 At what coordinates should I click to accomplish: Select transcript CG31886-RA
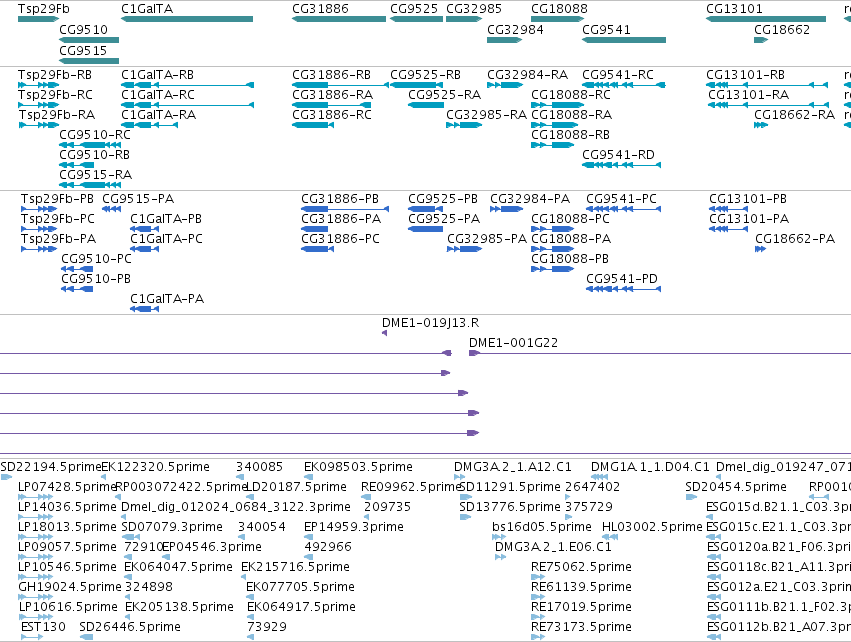[332, 94]
